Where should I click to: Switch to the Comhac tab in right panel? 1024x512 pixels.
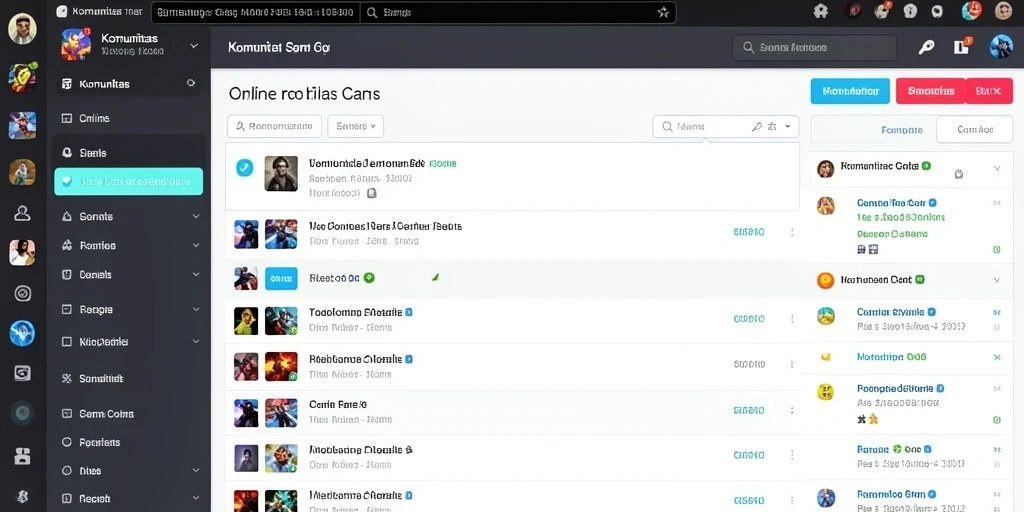pos(974,129)
